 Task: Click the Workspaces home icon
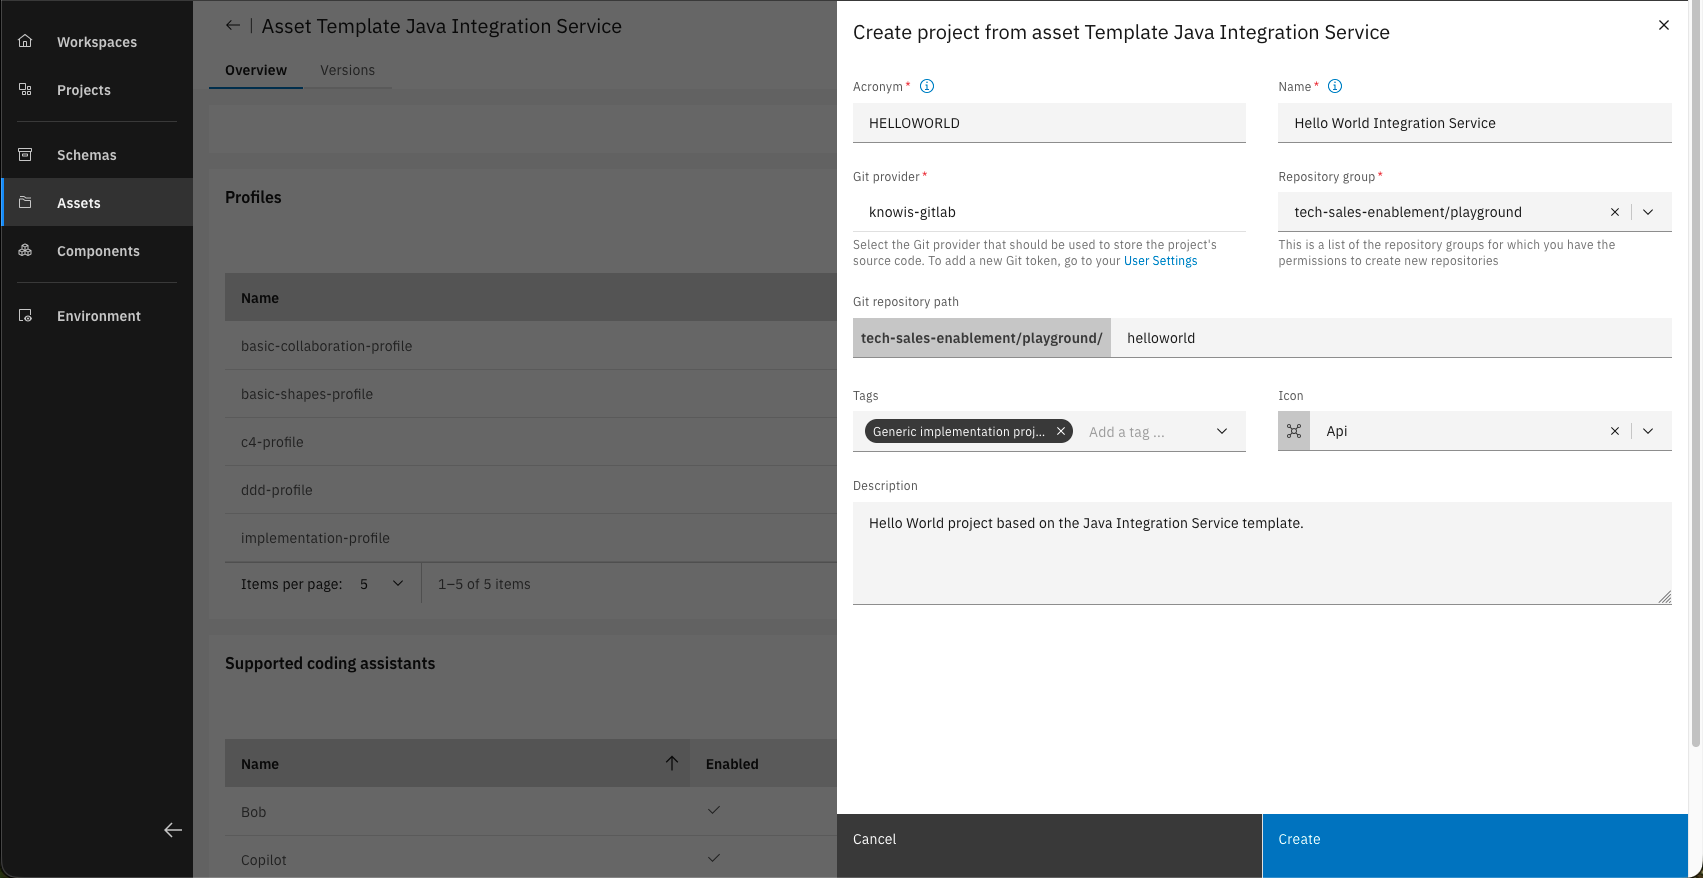pyautogui.click(x=26, y=41)
